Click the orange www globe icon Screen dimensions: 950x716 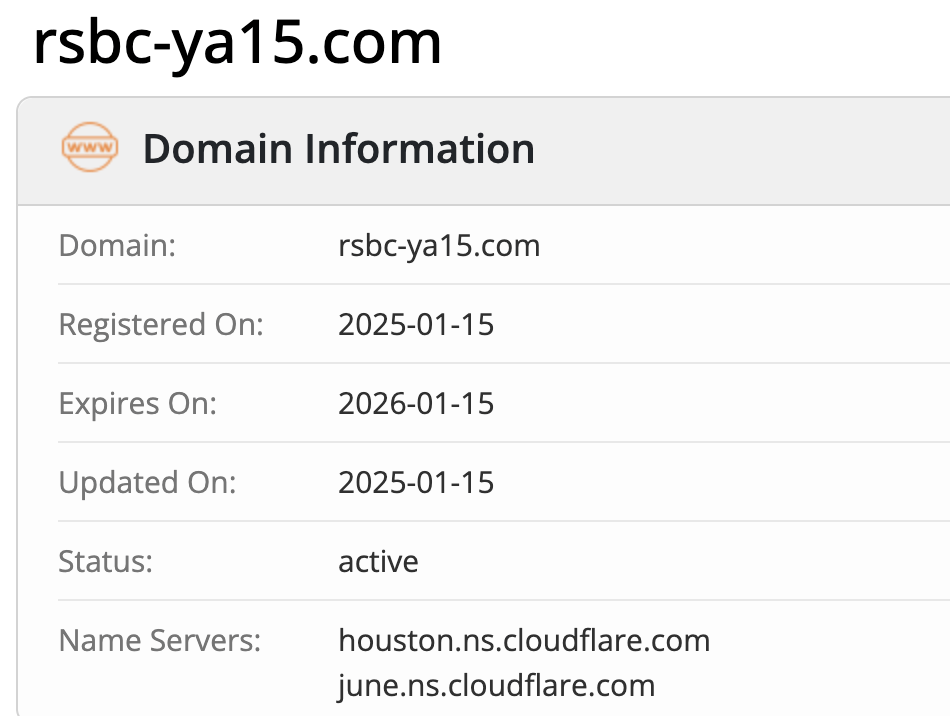pos(89,148)
